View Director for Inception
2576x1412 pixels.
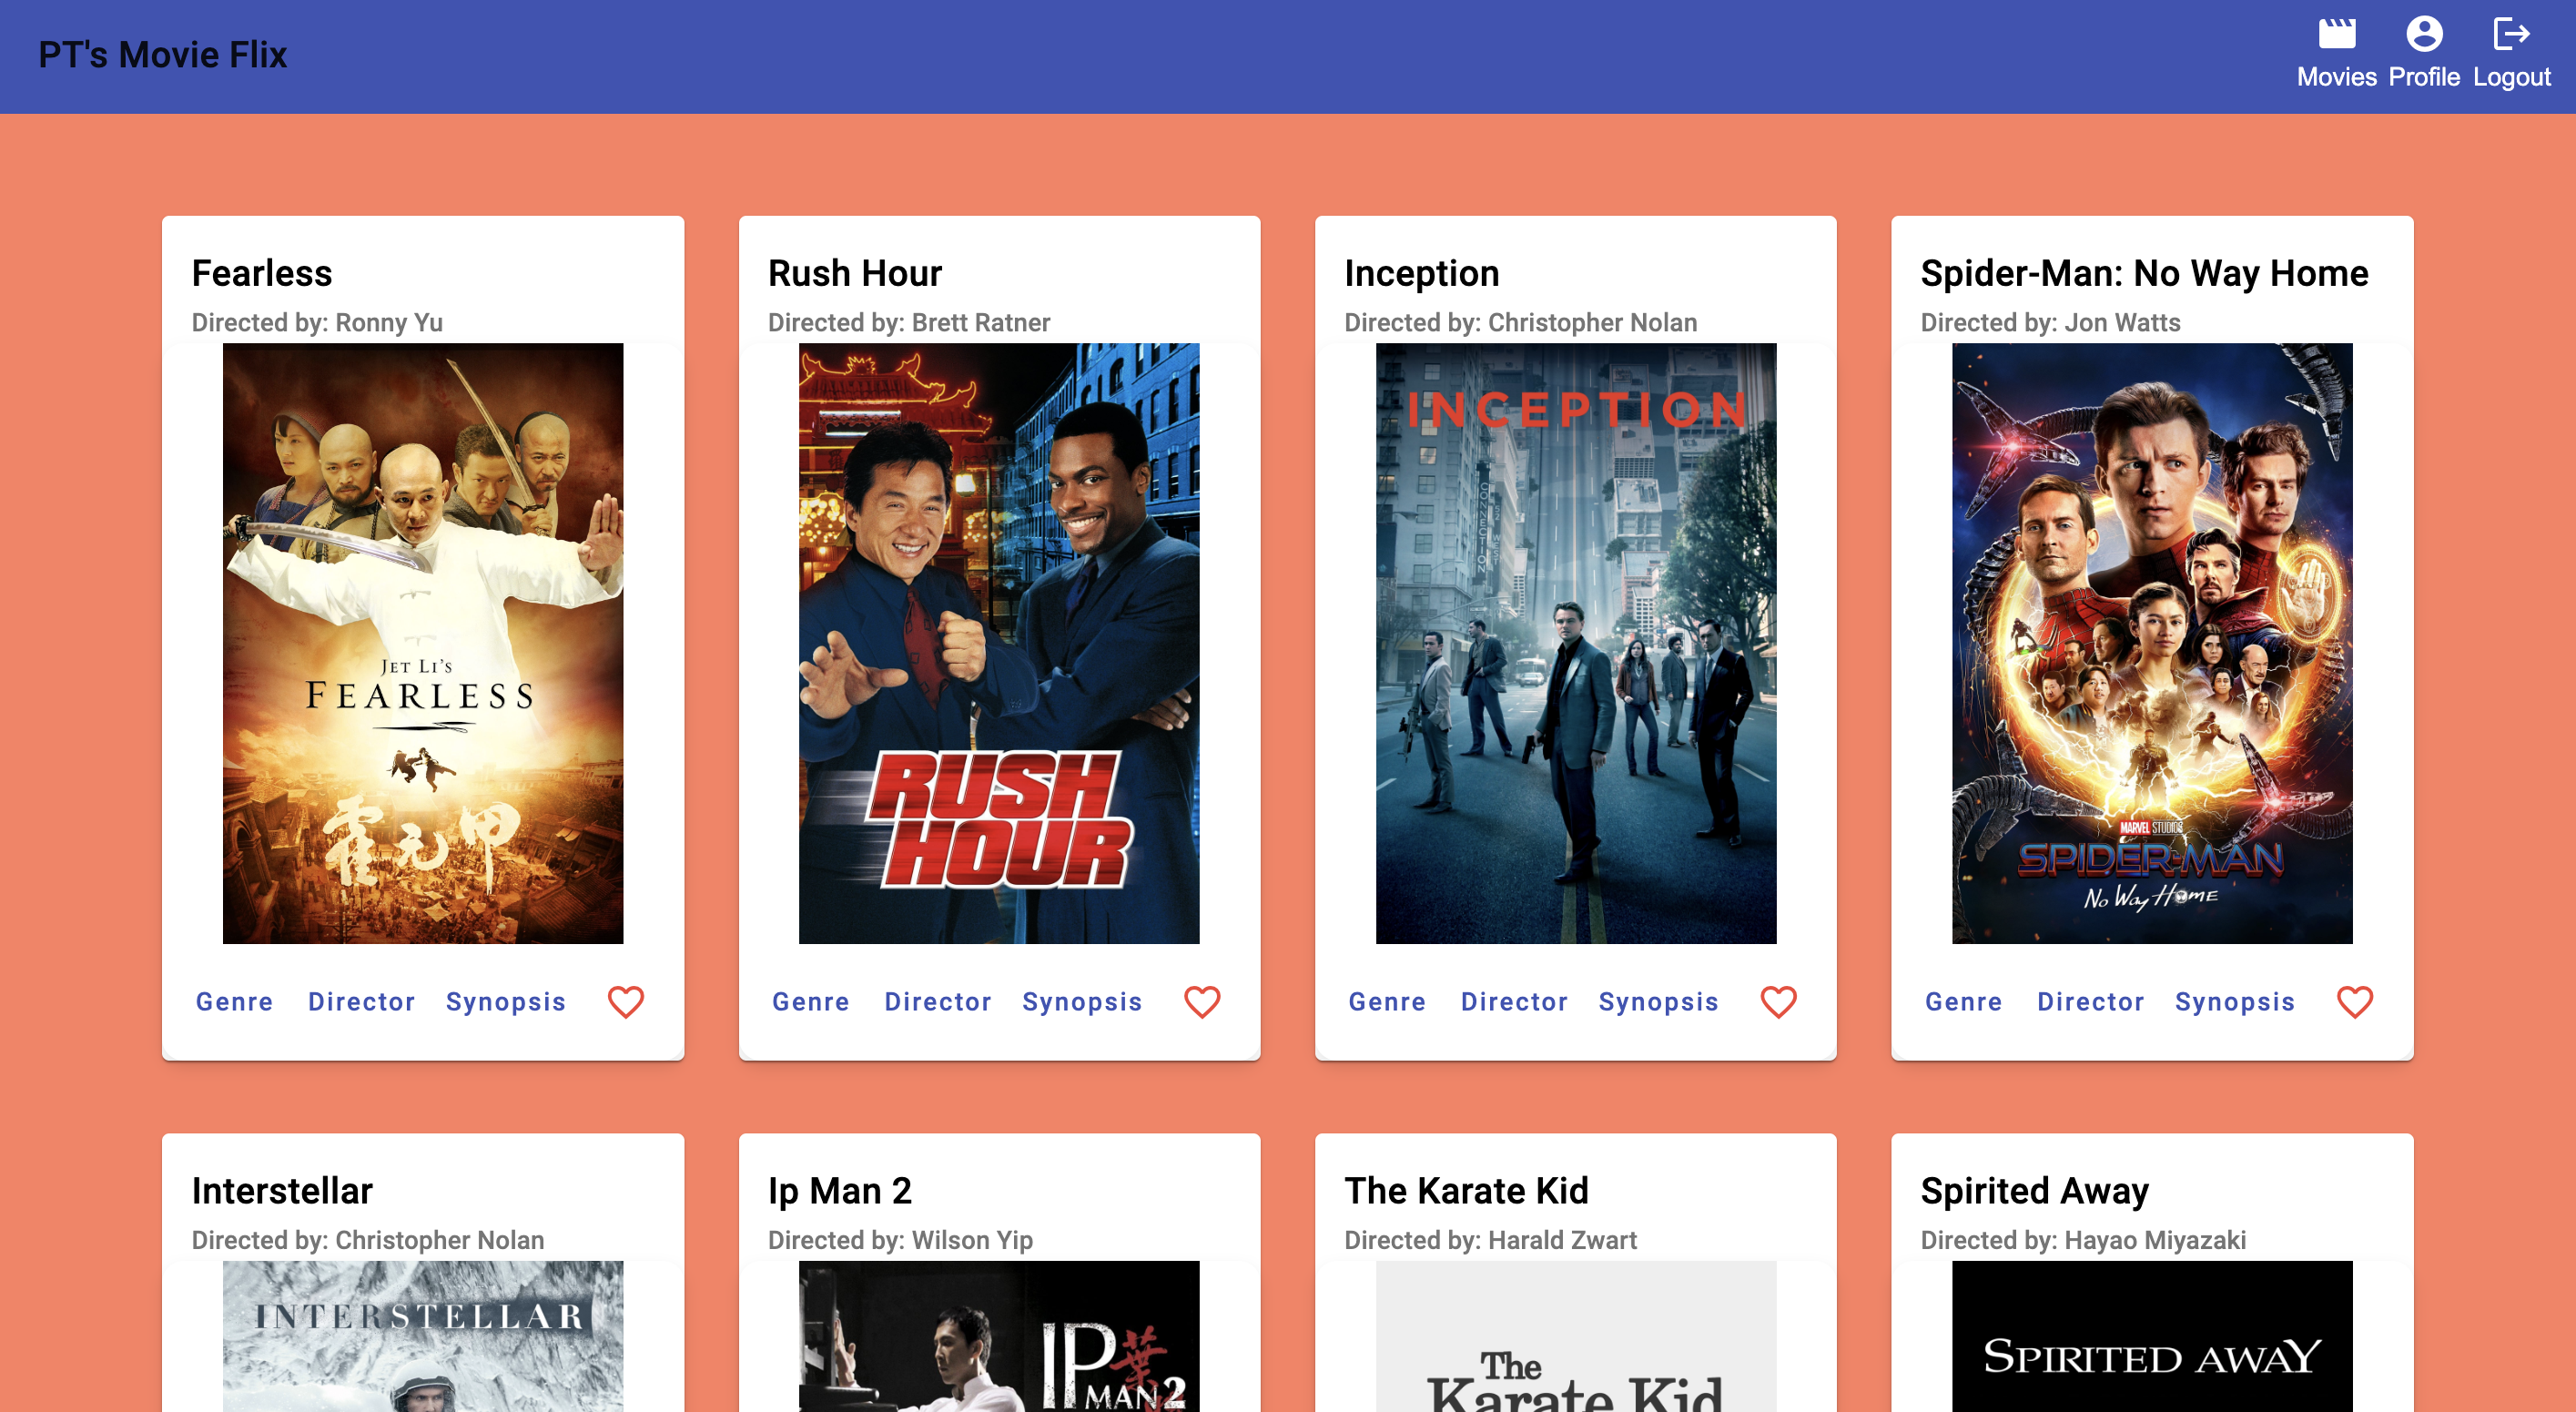coord(1513,1001)
